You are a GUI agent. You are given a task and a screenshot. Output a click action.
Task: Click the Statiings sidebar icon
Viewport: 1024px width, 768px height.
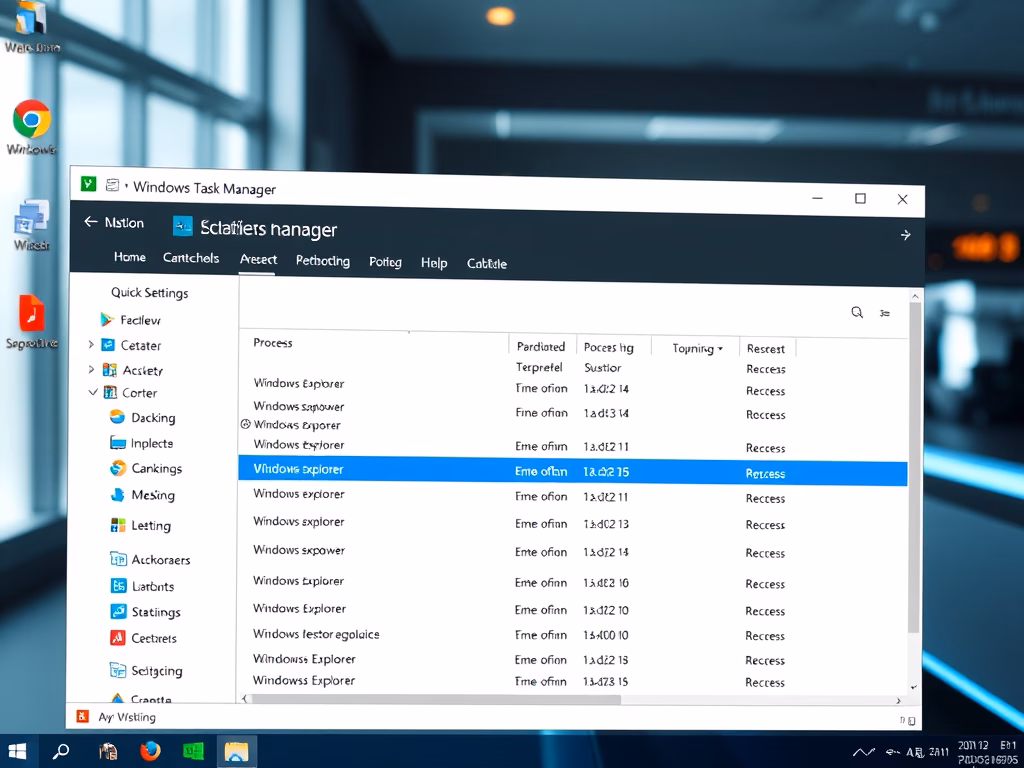point(119,612)
